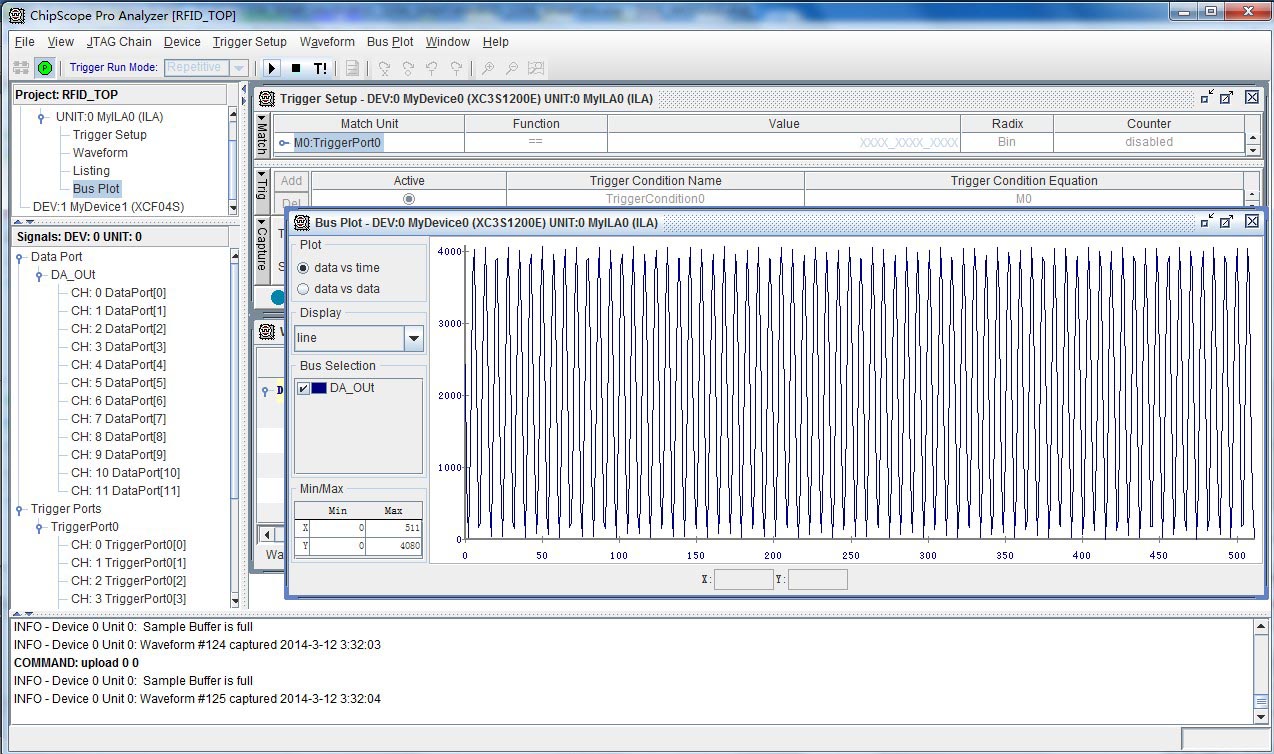This screenshot has width=1274, height=754.
Task: Click the T! trigger immediate icon
Action: coord(320,68)
